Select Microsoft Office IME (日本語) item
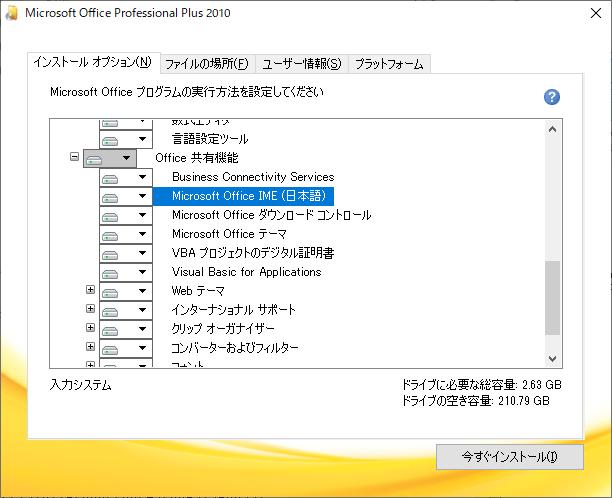This screenshot has height=498, width=612. [x=243, y=196]
